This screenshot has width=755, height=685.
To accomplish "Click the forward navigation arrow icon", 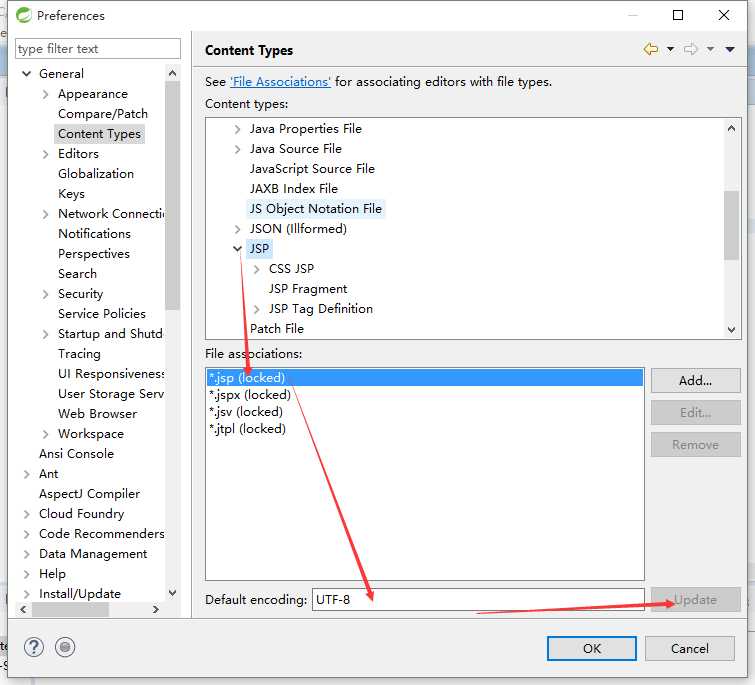I will click(x=690, y=49).
